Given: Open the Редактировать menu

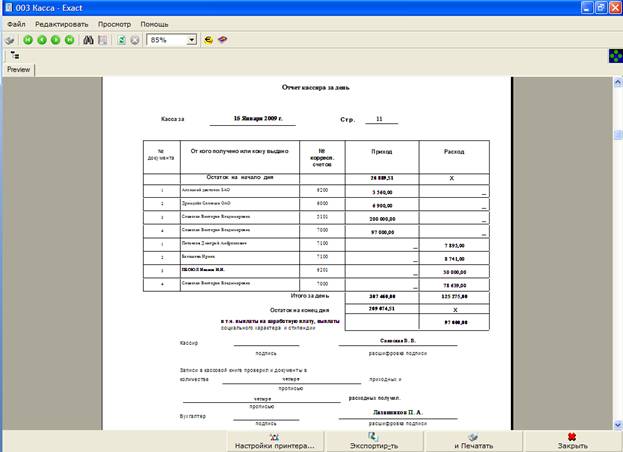Looking at the screenshot, I should click(x=62, y=24).
